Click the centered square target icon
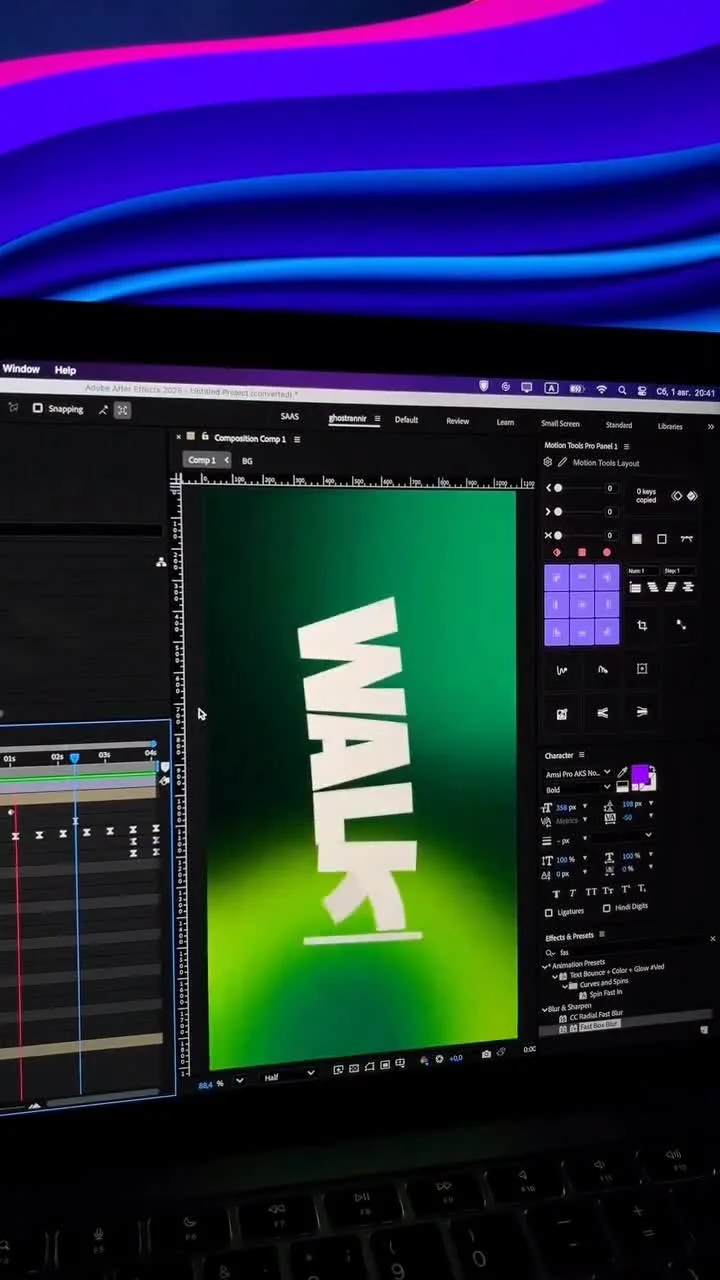Image resolution: width=720 pixels, height=1280 pixels. [642, 669]
